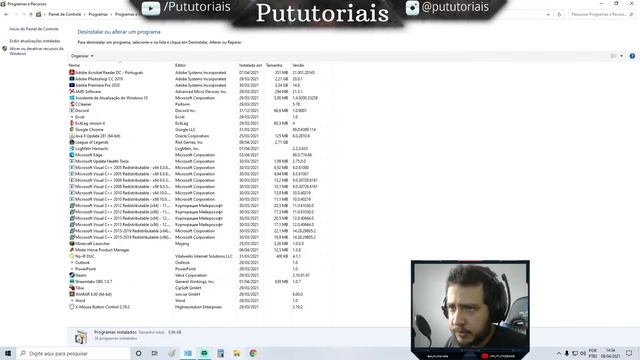Select the Adobe Photoshop CC 2019 icon
This screenshot has height=360, width=640.
[72, 79]
